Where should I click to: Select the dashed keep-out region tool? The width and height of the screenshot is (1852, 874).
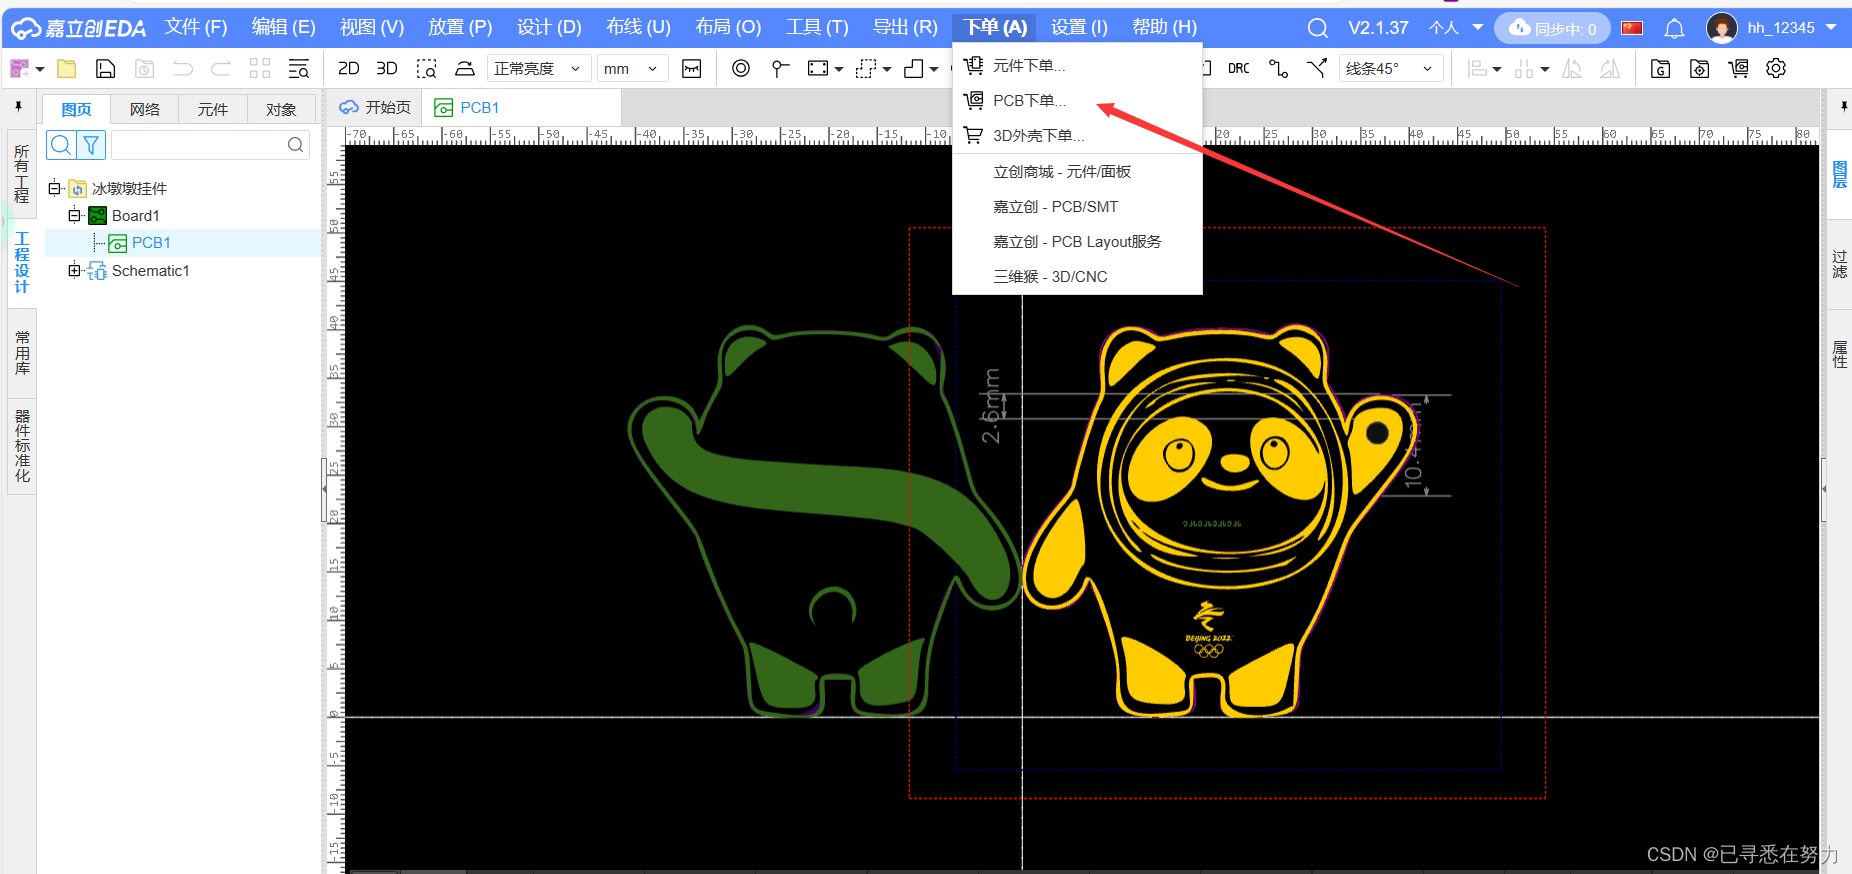pyautogui.click(x=866, y=68)
